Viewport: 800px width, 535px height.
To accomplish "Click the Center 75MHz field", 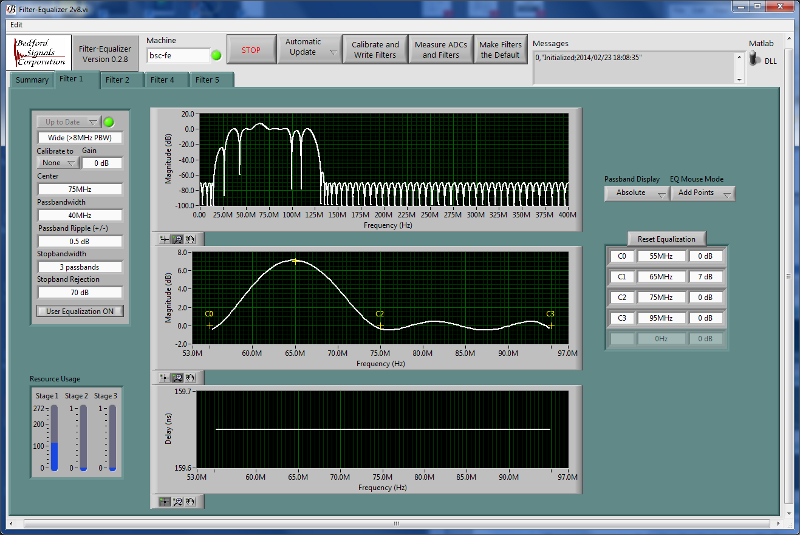I will 80,189.
